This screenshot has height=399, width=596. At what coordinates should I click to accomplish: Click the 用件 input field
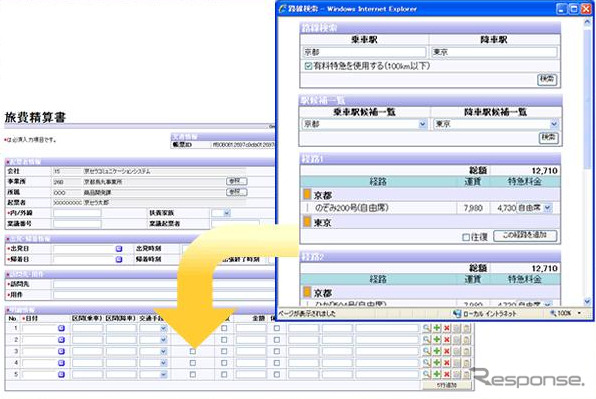163,295
